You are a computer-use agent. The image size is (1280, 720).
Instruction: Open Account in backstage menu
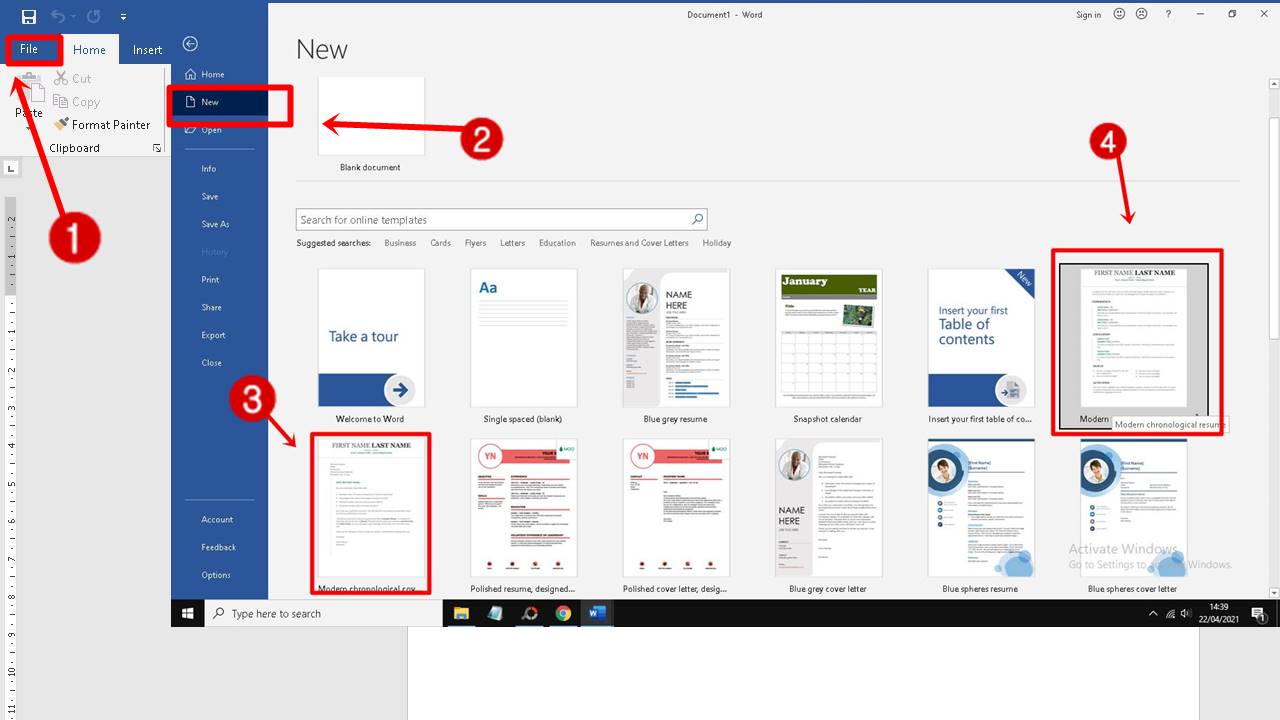click(x=219, y=520)
